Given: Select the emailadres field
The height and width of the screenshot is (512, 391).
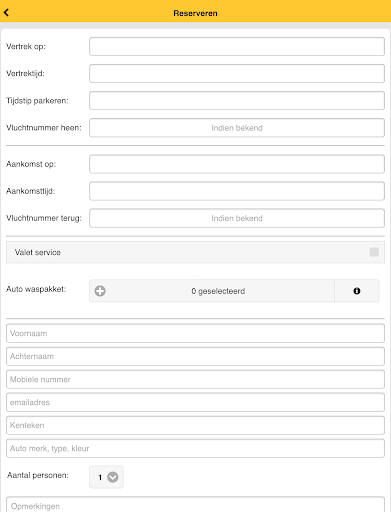Looking at the screenshot, I should (x=195, y=402).
